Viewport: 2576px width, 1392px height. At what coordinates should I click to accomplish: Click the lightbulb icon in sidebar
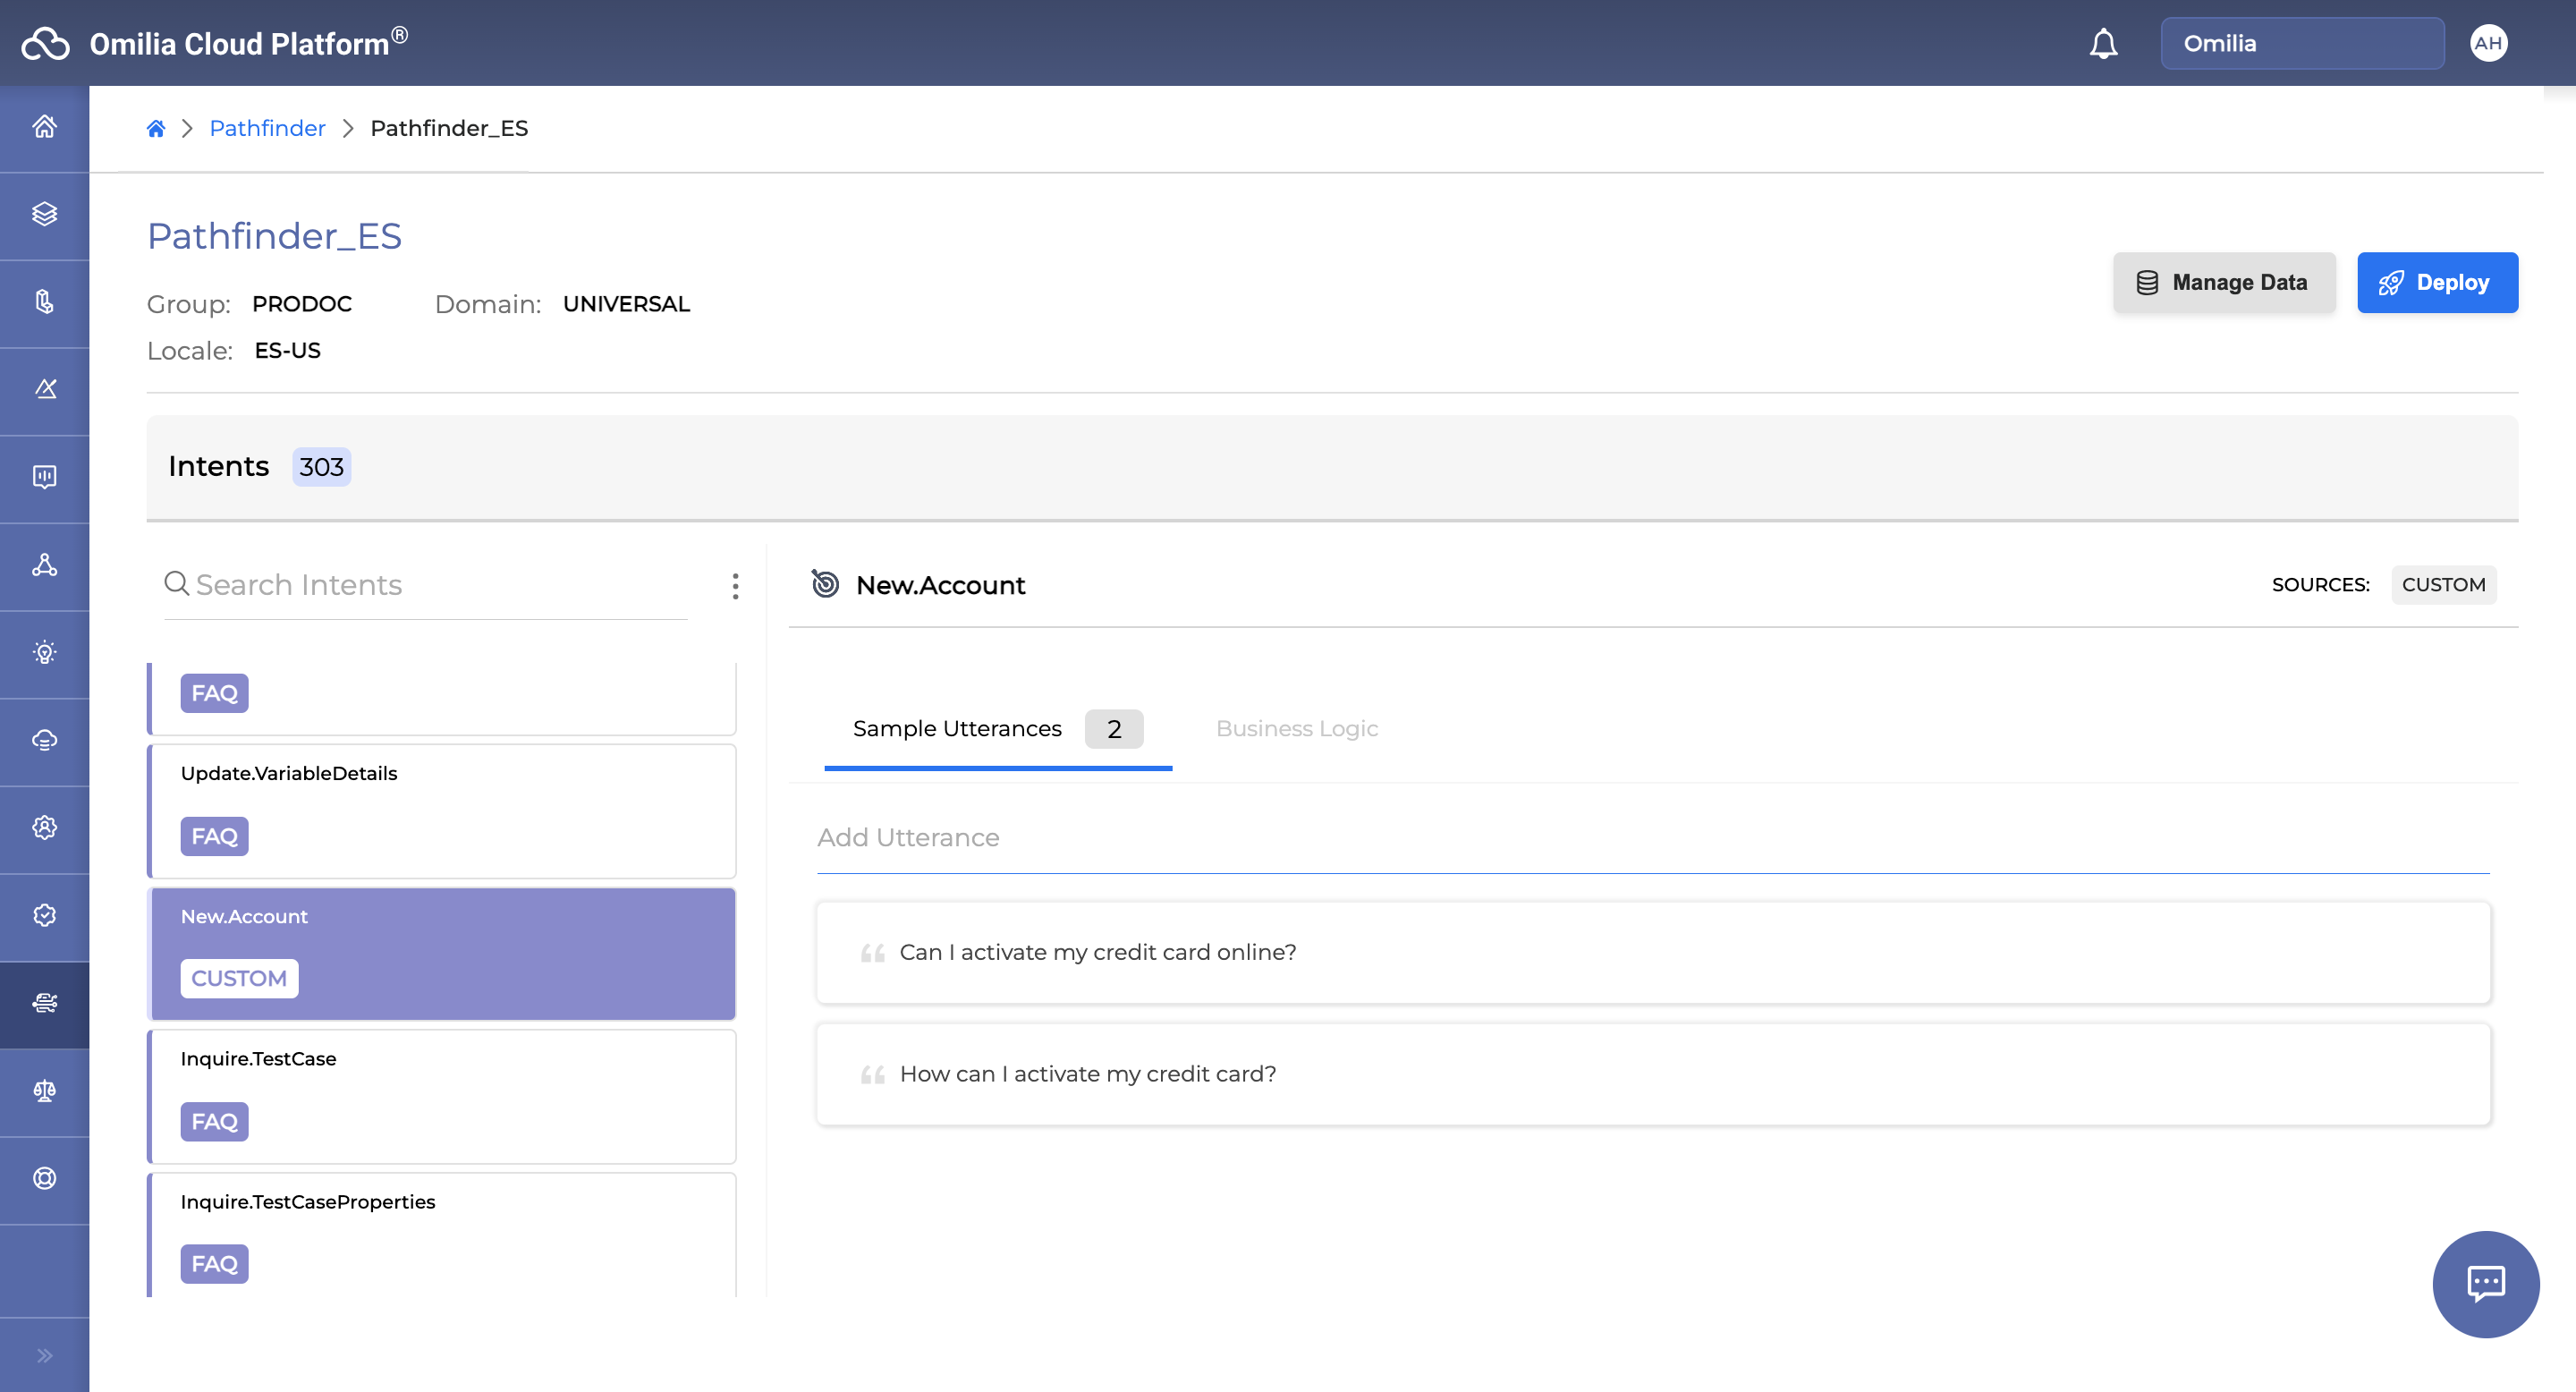45,652
